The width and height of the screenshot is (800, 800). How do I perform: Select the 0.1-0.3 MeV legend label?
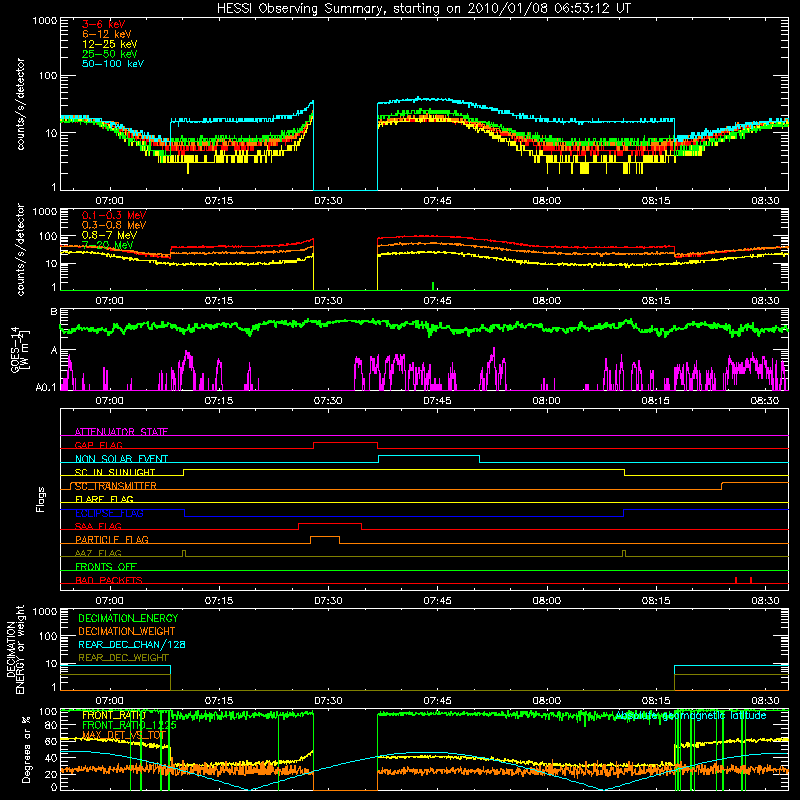(113, 215)
